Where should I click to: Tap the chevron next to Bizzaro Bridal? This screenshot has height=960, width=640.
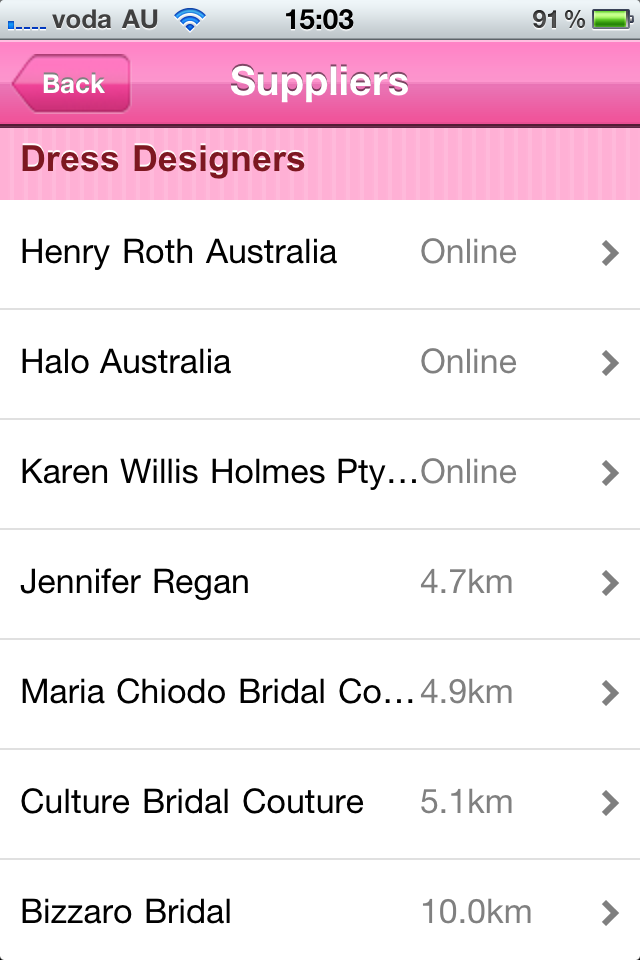tap(610, 914)
